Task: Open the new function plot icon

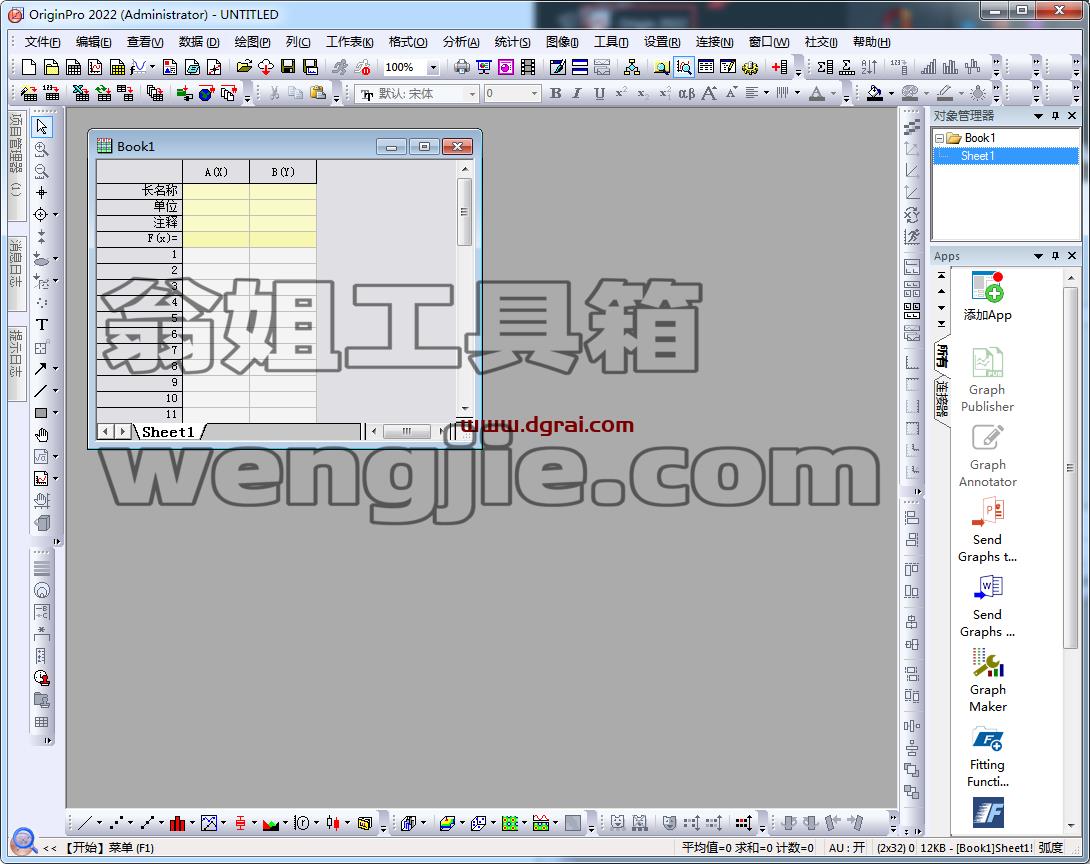Action: 138,67
